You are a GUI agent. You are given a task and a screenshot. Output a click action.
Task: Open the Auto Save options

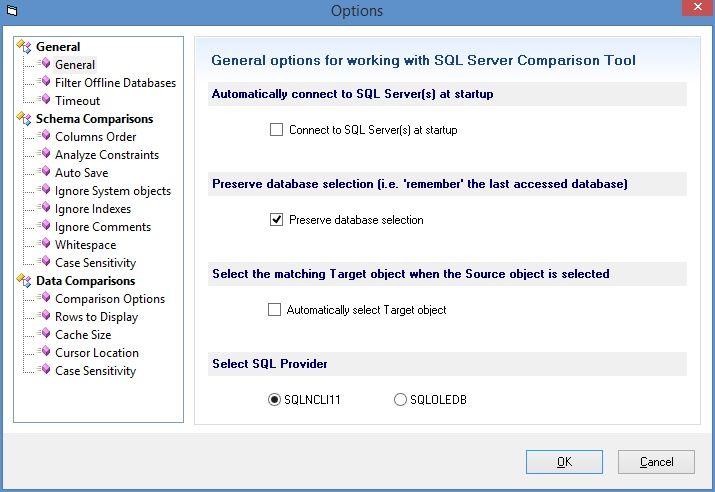point(82,172)
